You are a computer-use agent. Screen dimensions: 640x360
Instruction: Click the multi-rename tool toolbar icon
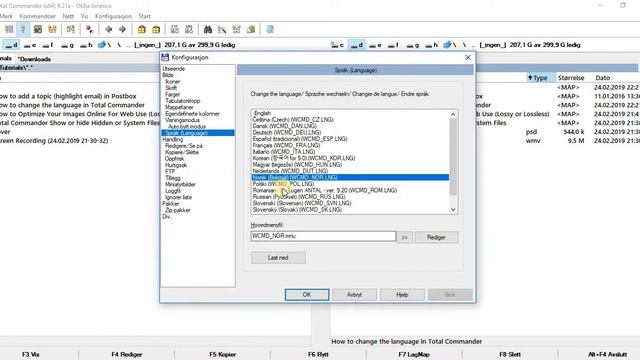(222, 29)
